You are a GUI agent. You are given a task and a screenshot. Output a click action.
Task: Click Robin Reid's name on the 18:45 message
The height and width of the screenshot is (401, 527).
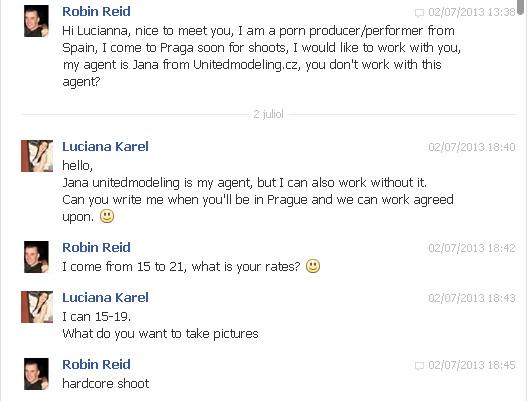click(96, 364)
